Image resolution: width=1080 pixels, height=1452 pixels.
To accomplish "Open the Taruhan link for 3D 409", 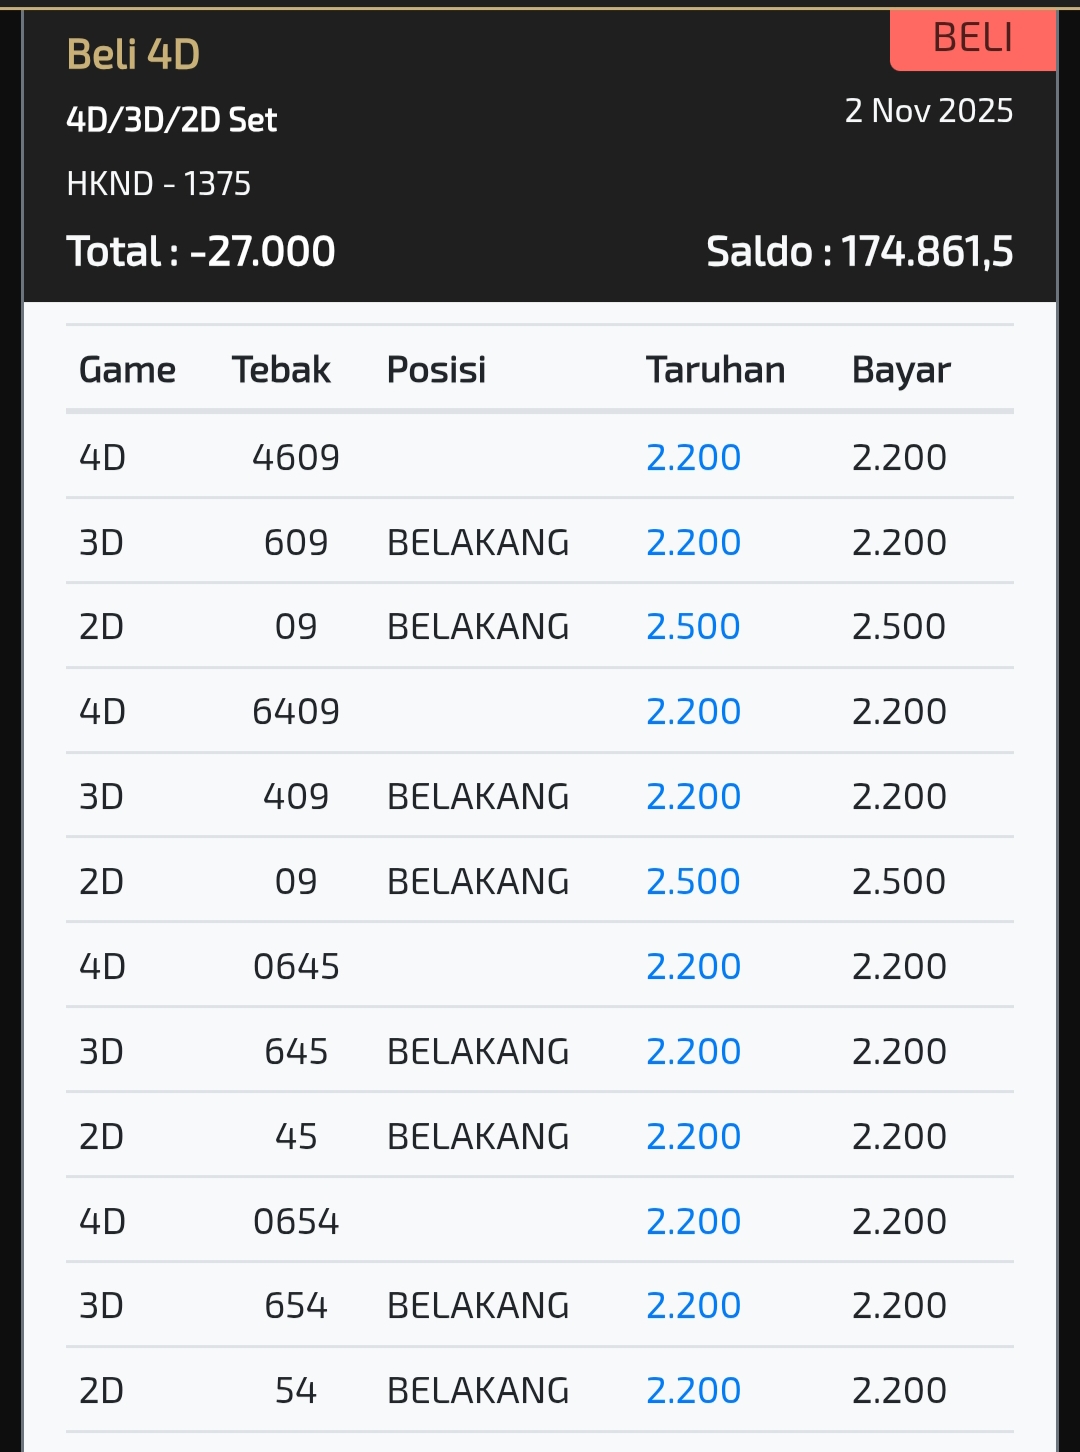I will coord(693,796).
